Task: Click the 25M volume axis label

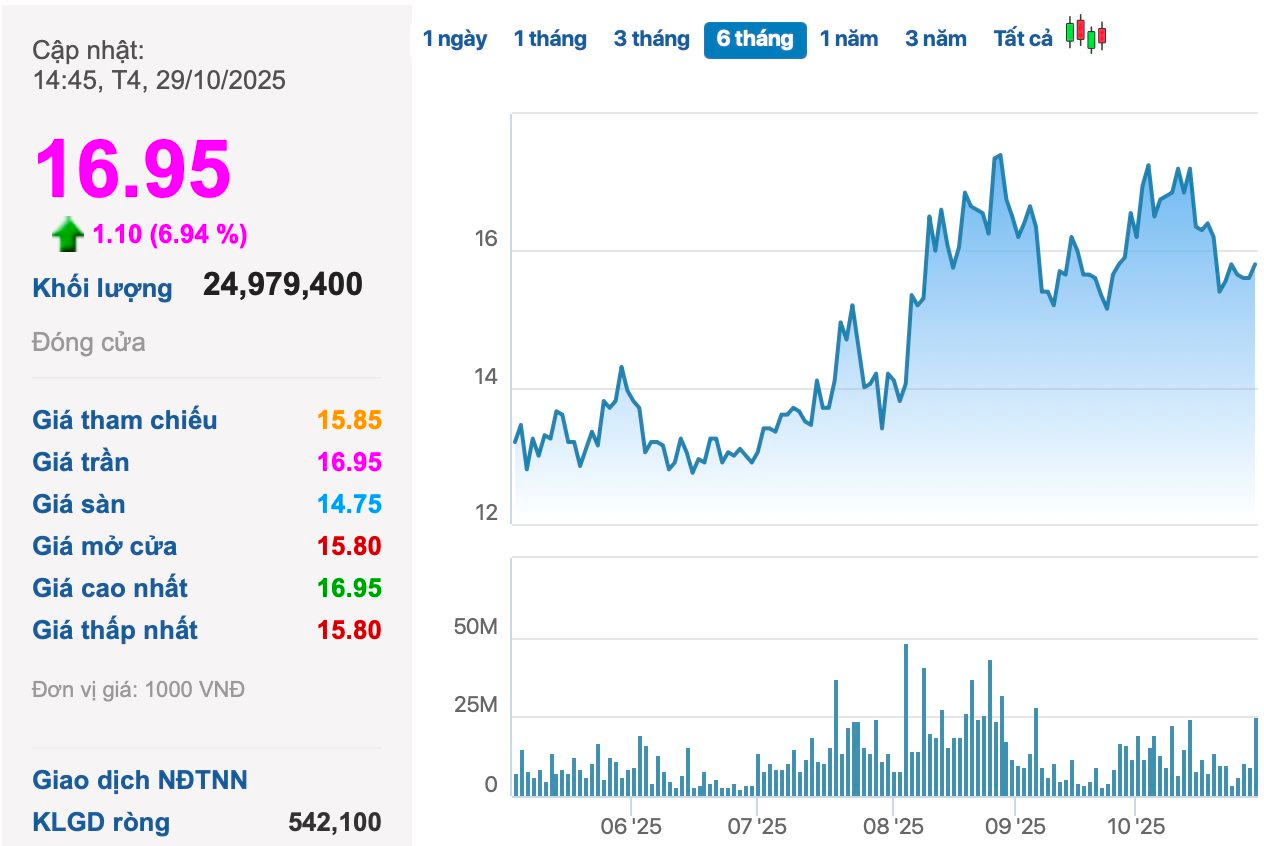Action: 475,705
